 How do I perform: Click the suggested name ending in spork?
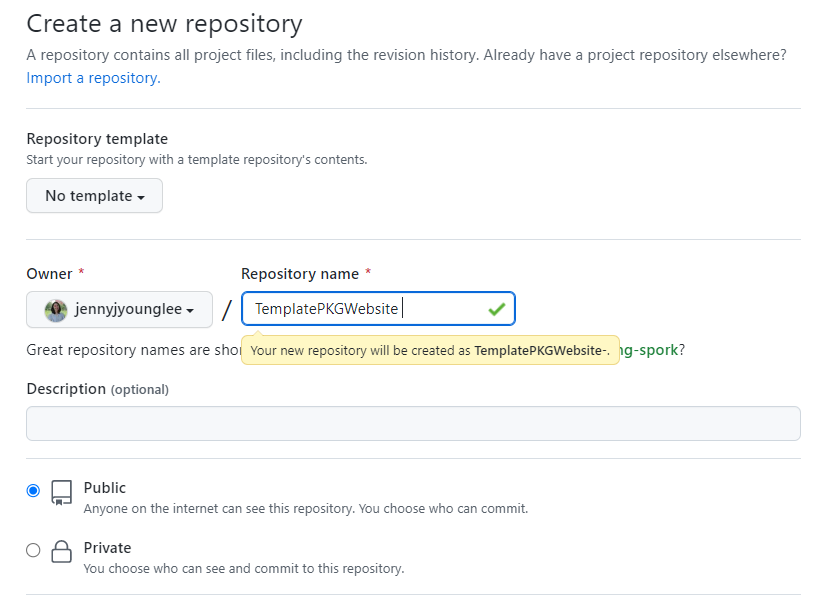tap(649, 350)
